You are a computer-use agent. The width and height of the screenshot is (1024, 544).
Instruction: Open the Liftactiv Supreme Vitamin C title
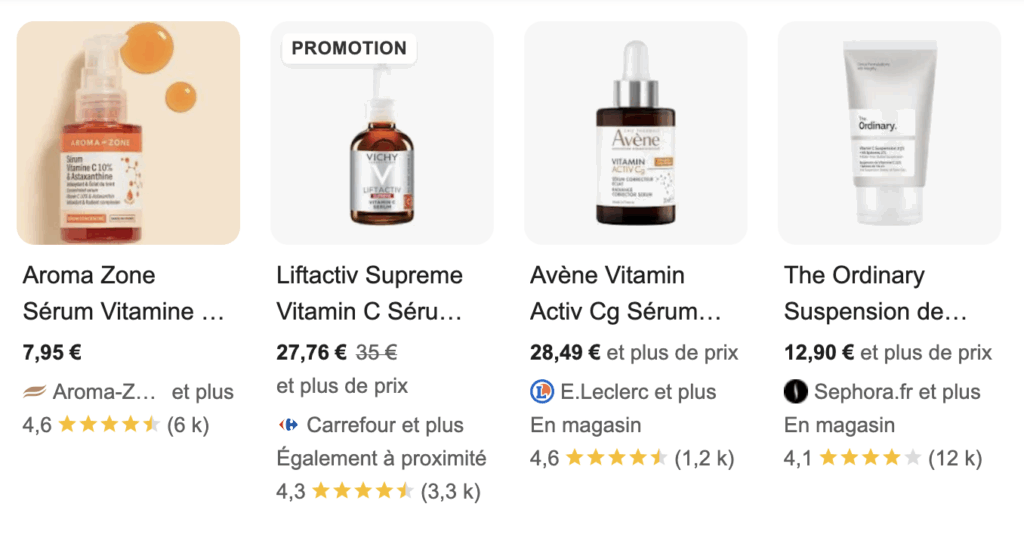point(369,293)
